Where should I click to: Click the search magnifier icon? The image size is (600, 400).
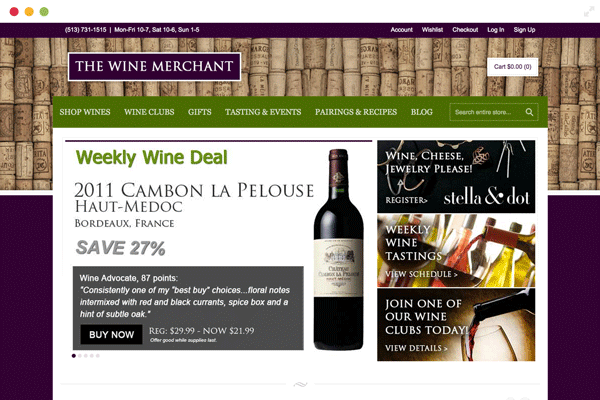(x=529, y=112)
